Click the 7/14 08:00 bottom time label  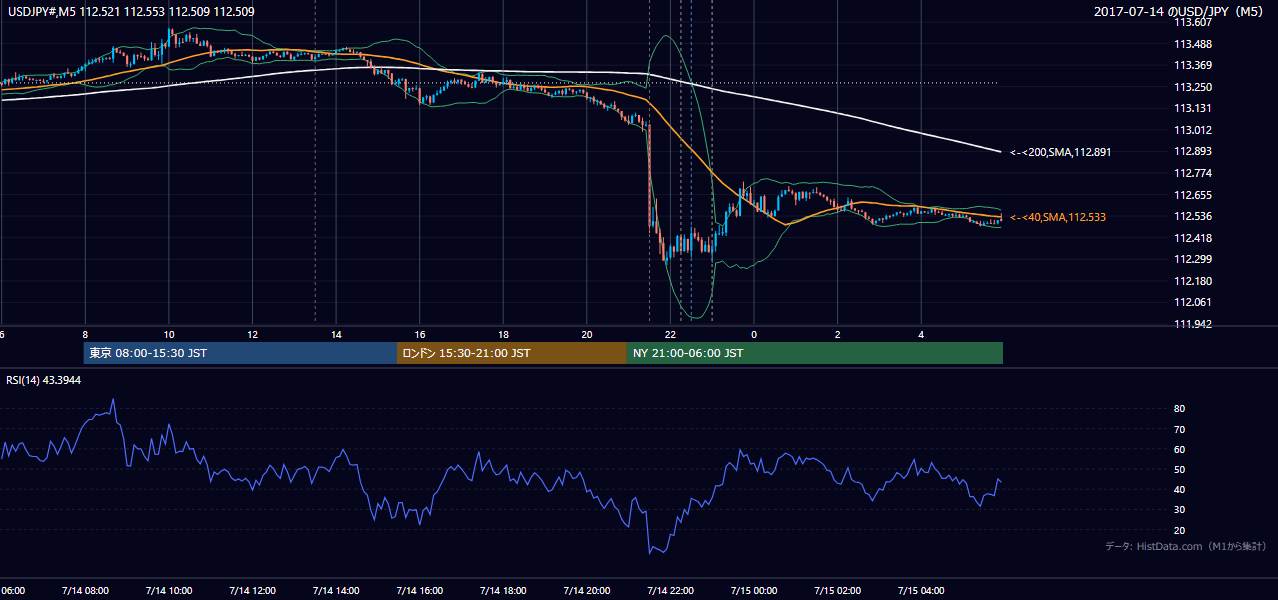click(x=84, y=591)
